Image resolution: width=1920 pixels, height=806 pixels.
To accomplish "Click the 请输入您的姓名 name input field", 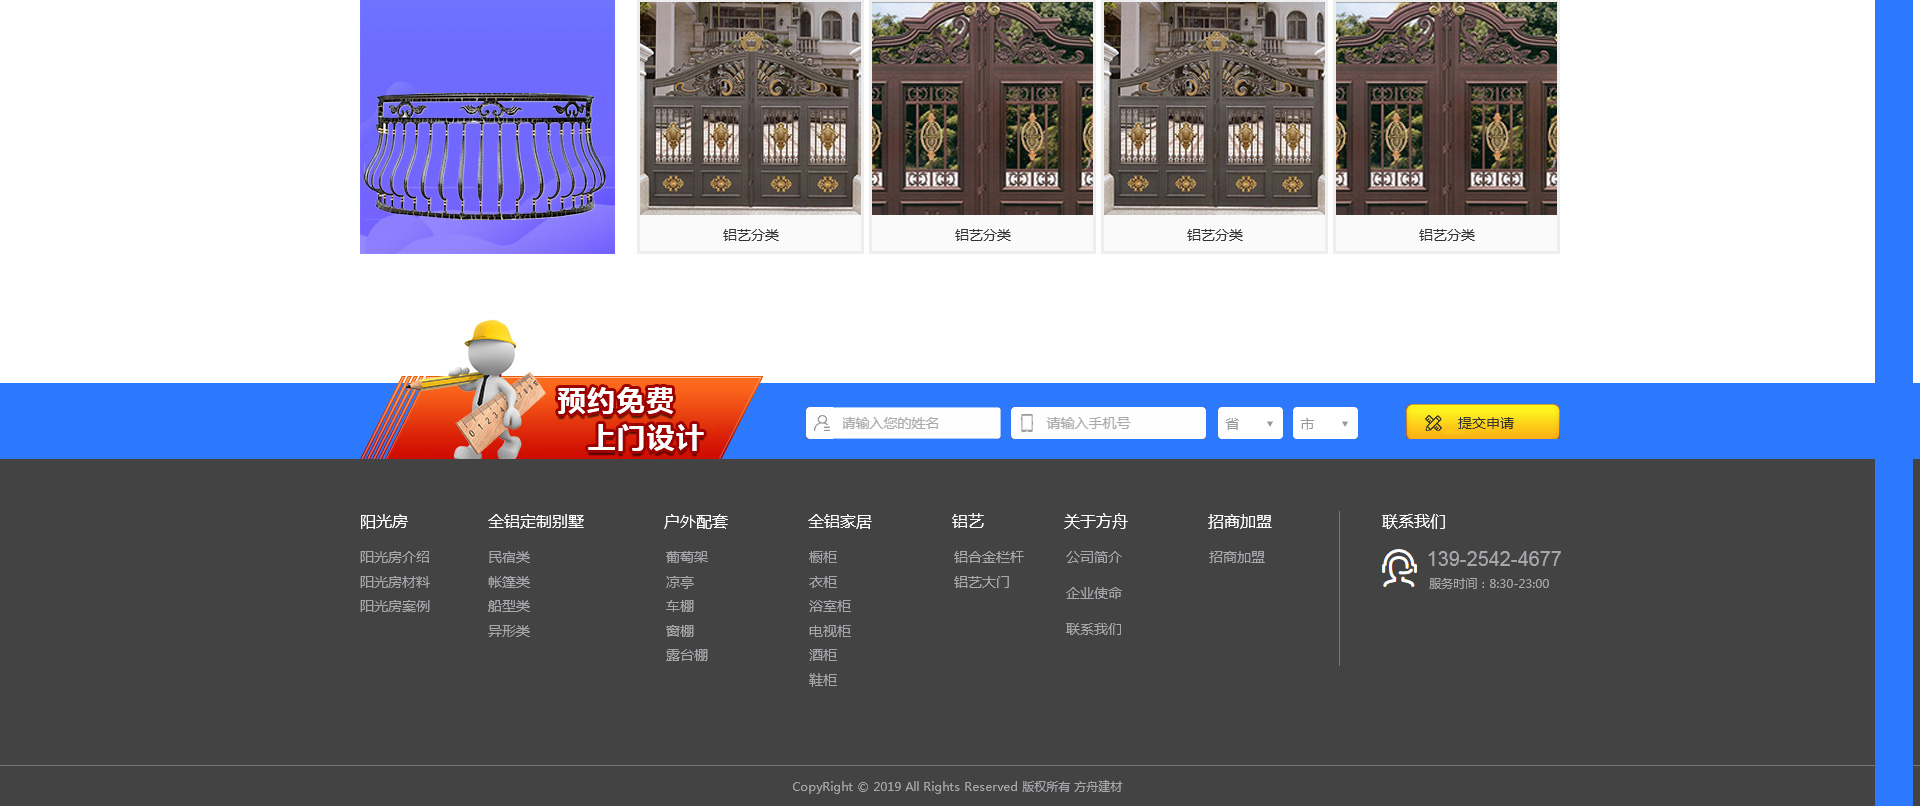I will click(915, 423).
